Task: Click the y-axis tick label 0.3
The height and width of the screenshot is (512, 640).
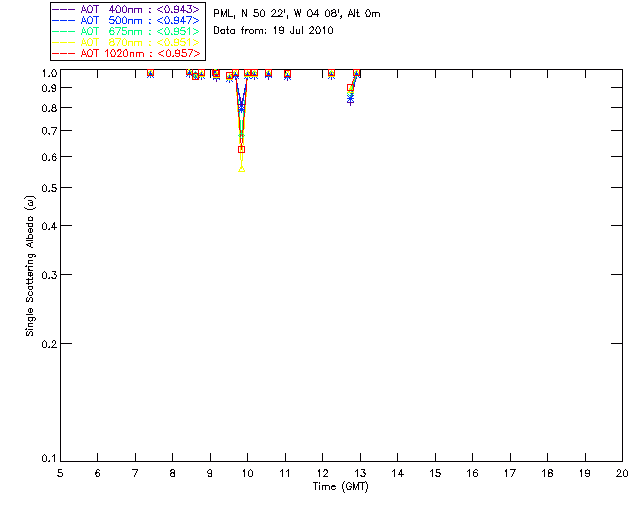Action: [49, 275]
